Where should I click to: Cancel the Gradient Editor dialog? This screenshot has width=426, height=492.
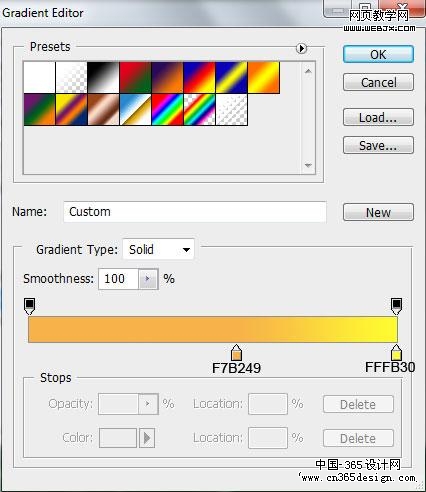378,82
